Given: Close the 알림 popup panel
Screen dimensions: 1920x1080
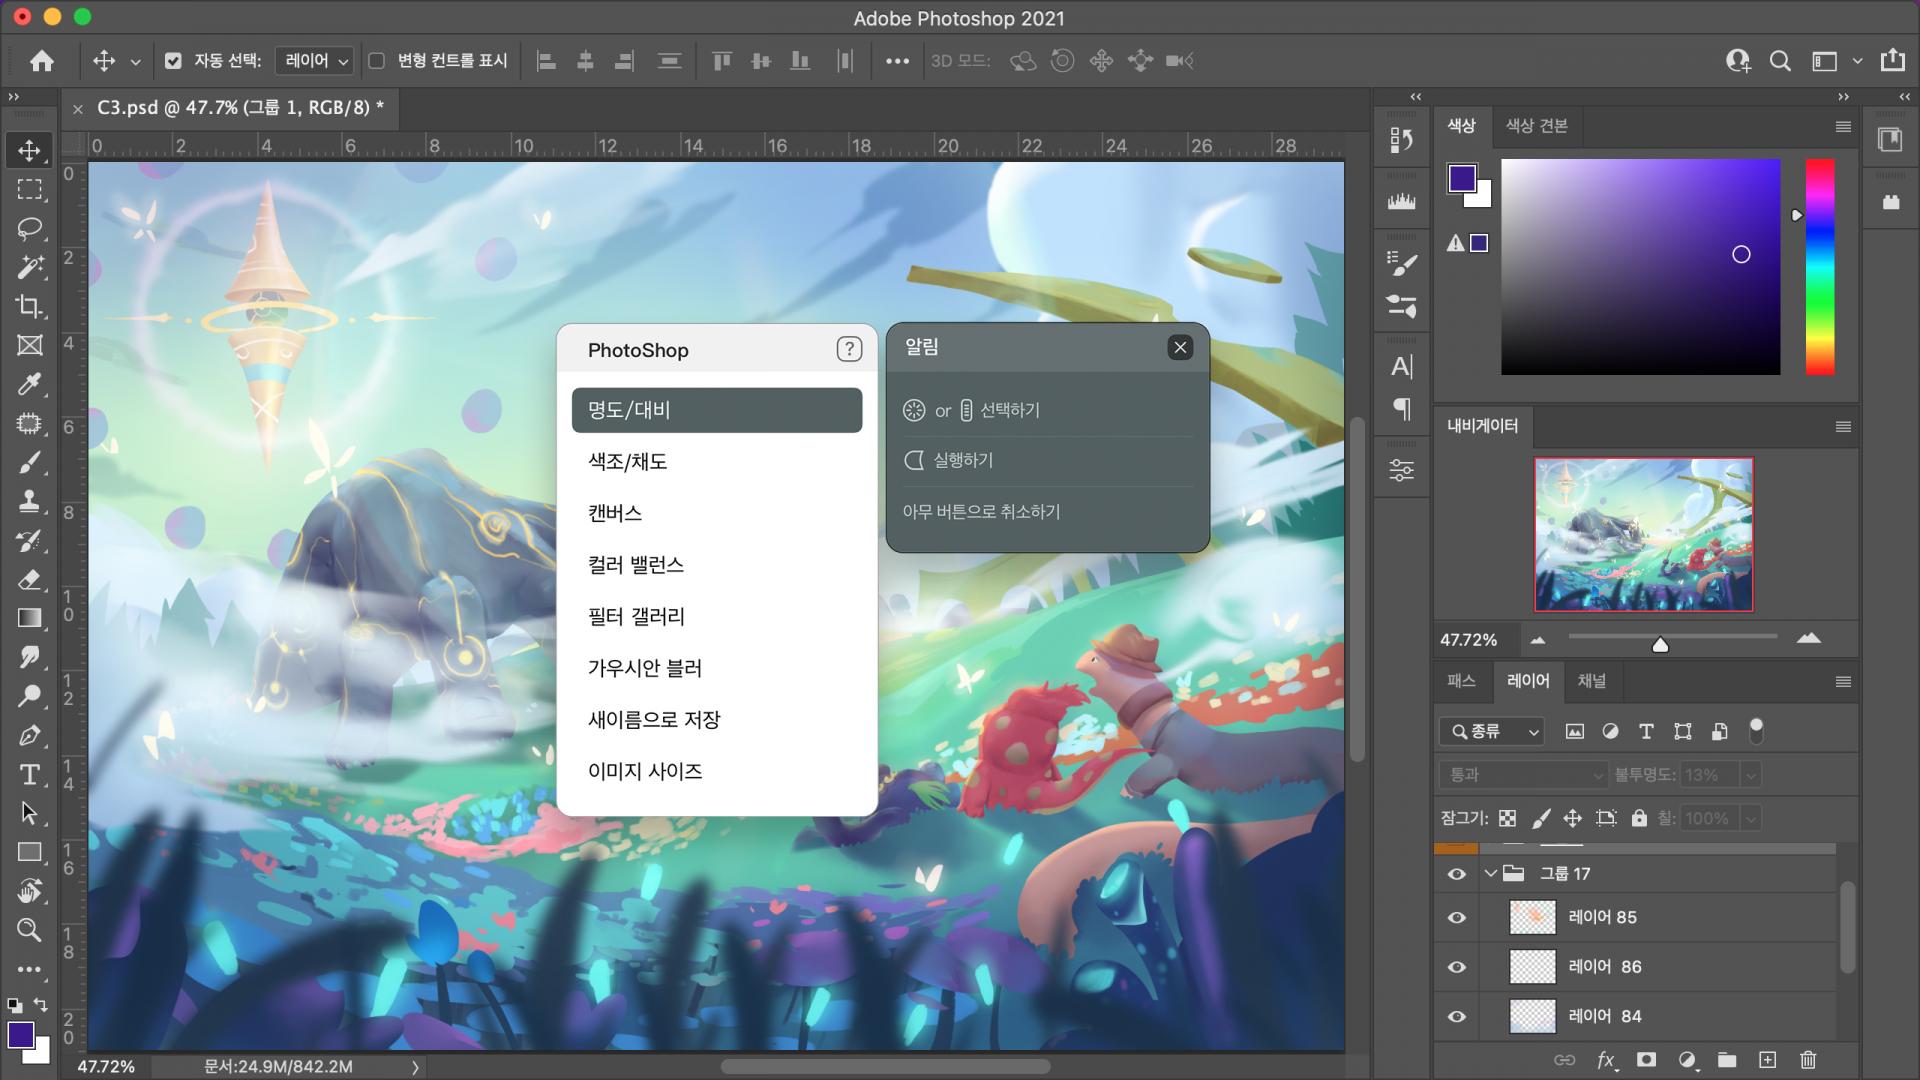Looking at the screenshot, I should (x=1180, y=347).
